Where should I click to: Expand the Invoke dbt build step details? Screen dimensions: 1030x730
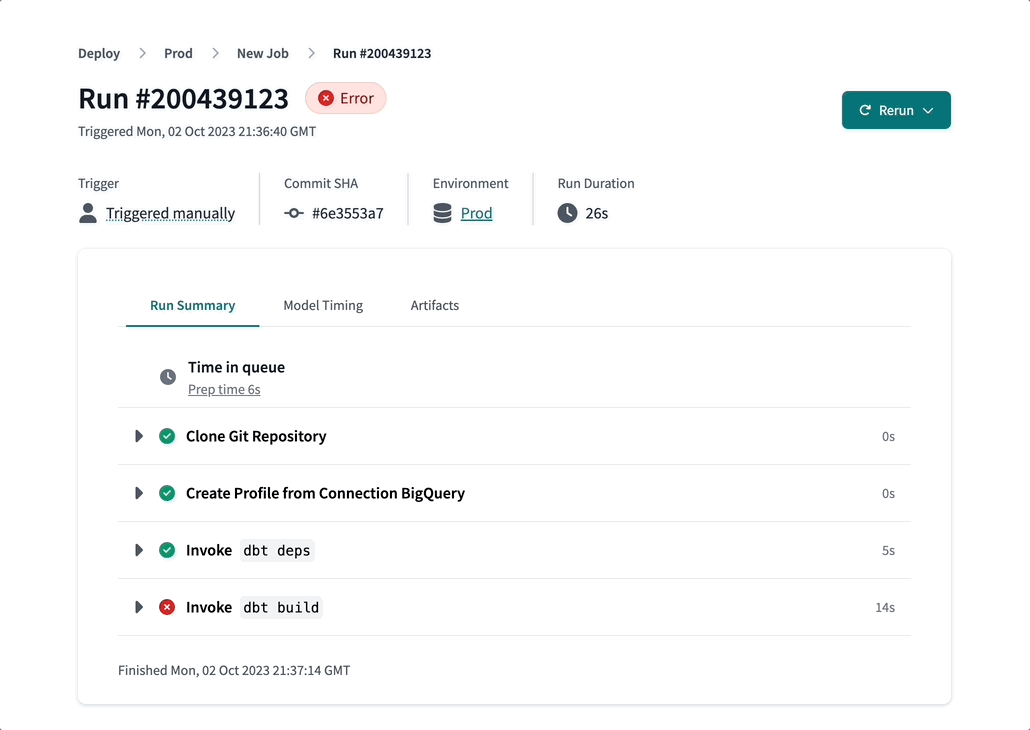pos(139,607)
